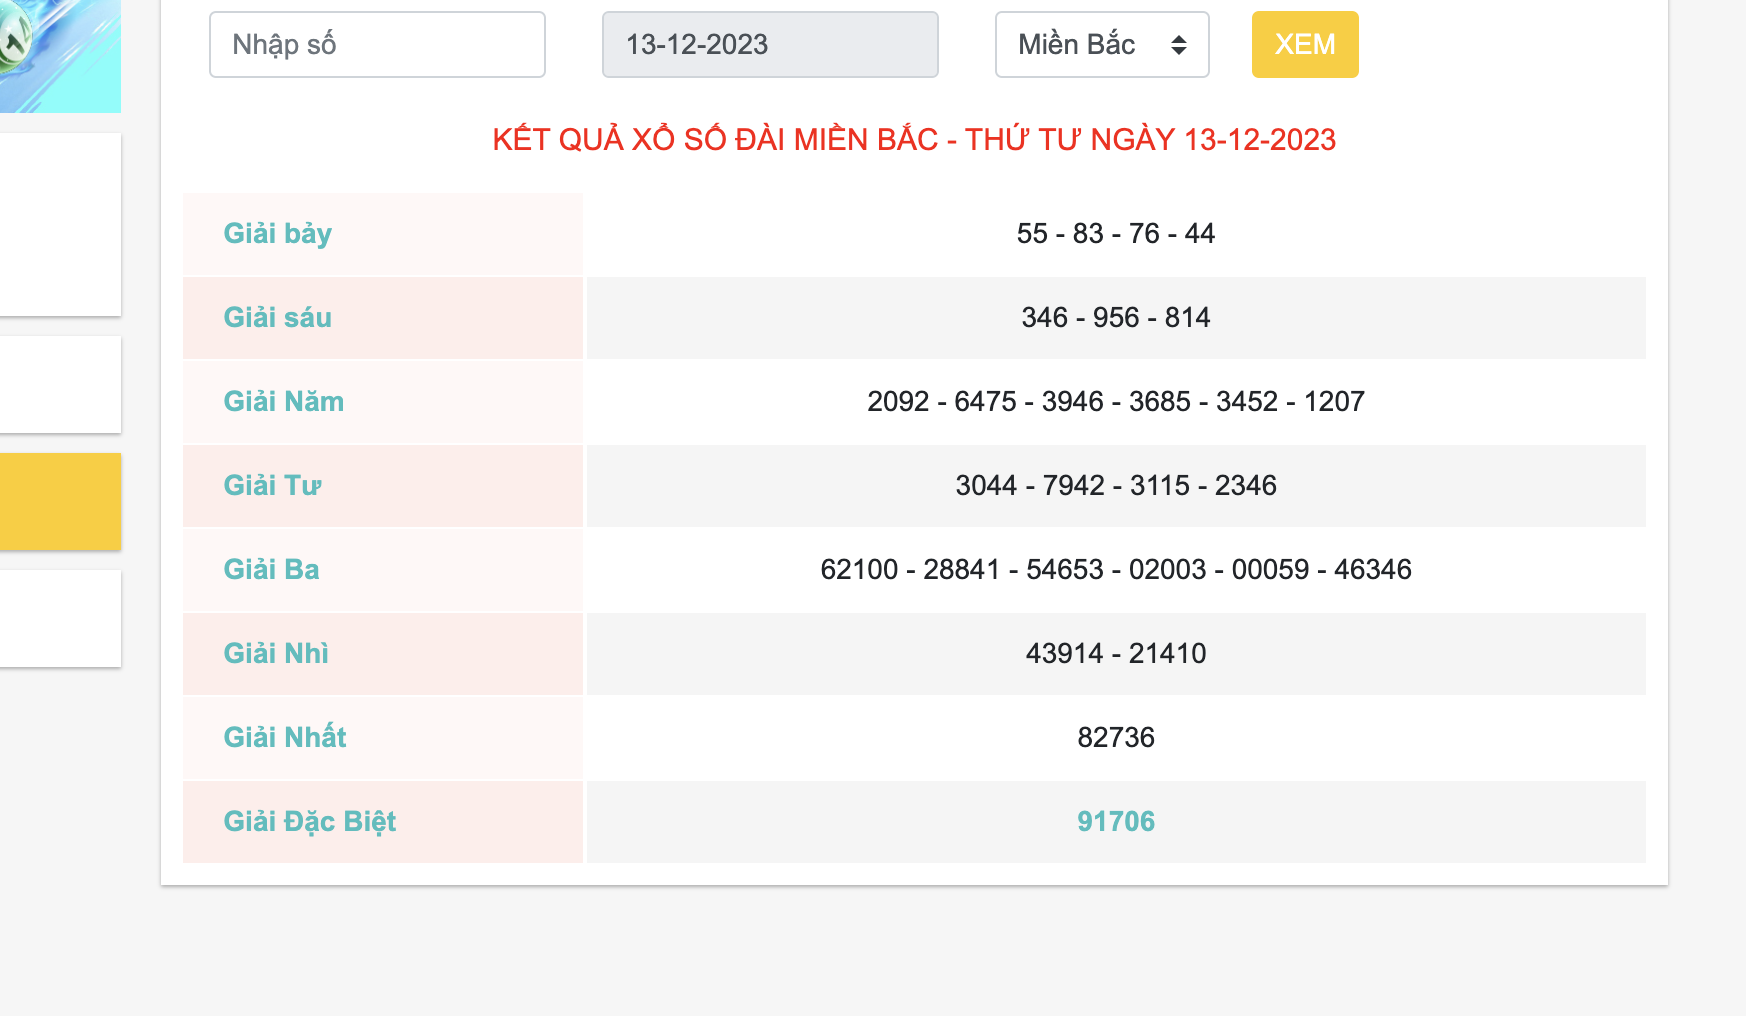The height and width of the screenshot is (1016, 1746).
Task: Click the Nhập số input field
Action: tap(377, 45)
